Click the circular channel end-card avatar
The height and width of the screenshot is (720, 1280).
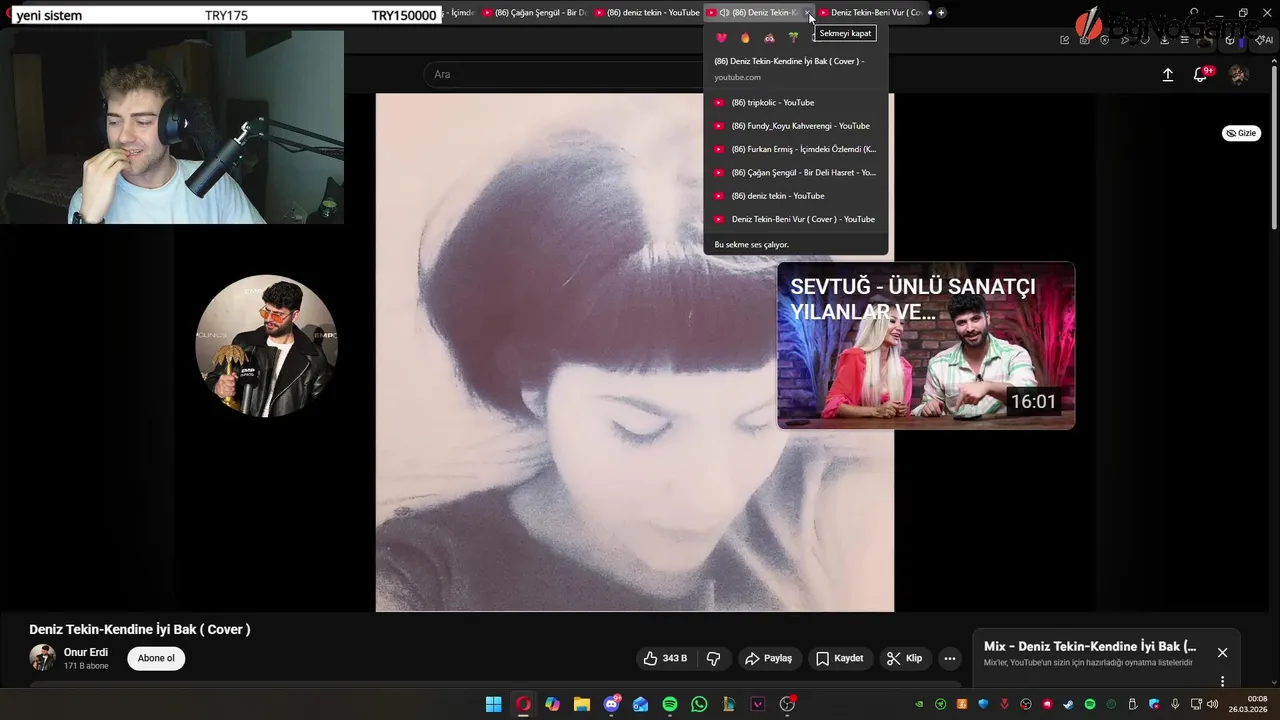(x=266, y=345)
